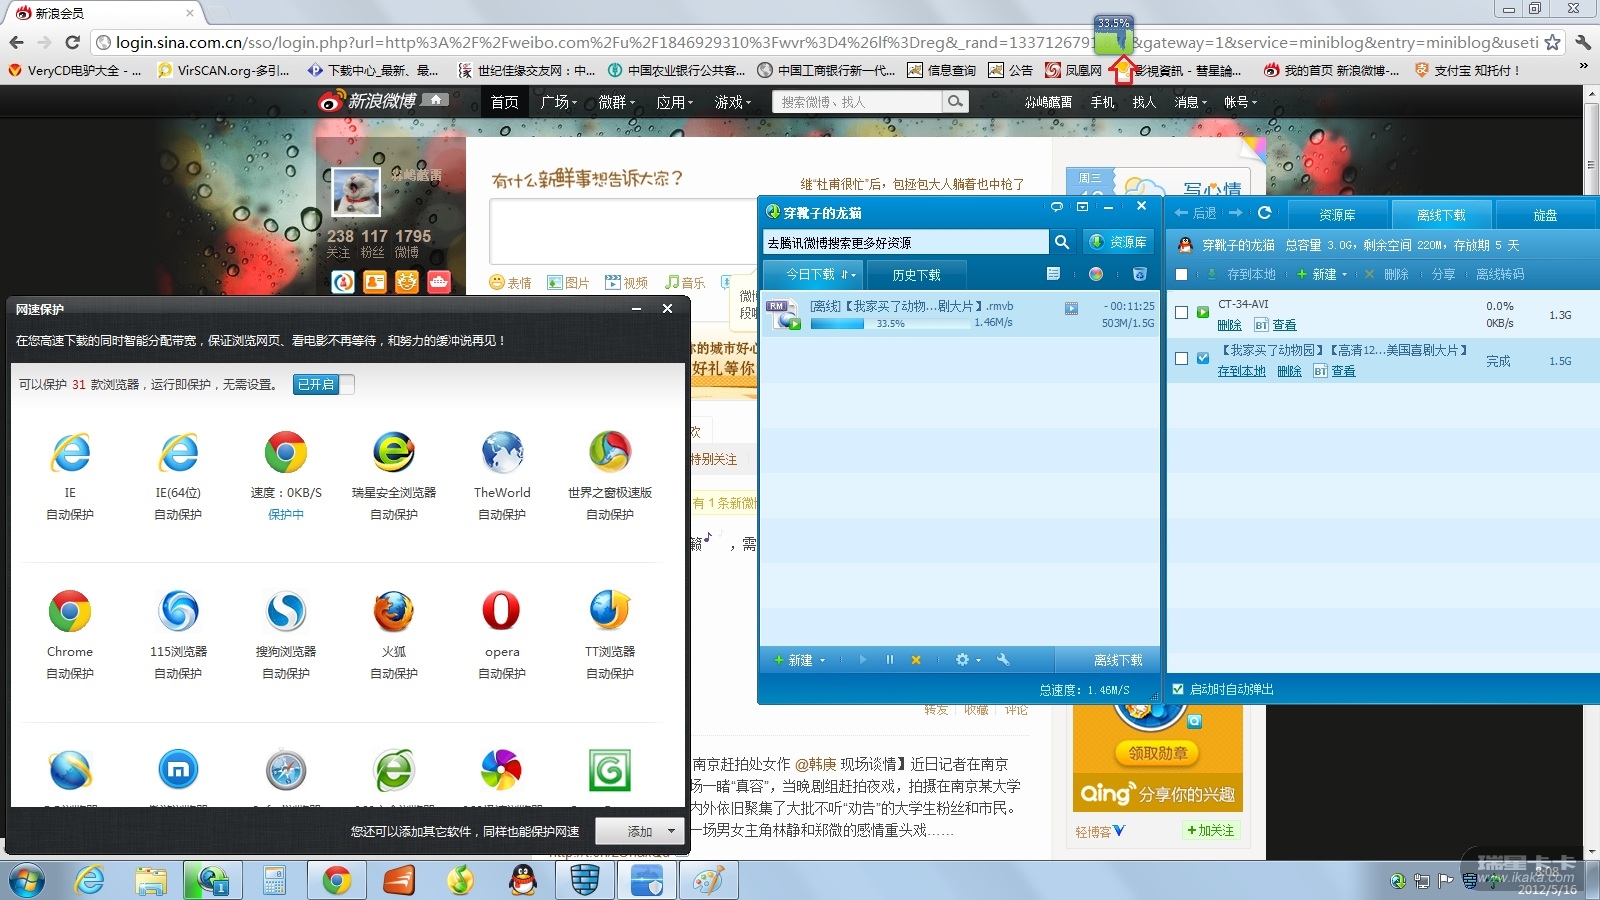Open the 新建 dropdown in downloader bottom bar

(801, 660)
